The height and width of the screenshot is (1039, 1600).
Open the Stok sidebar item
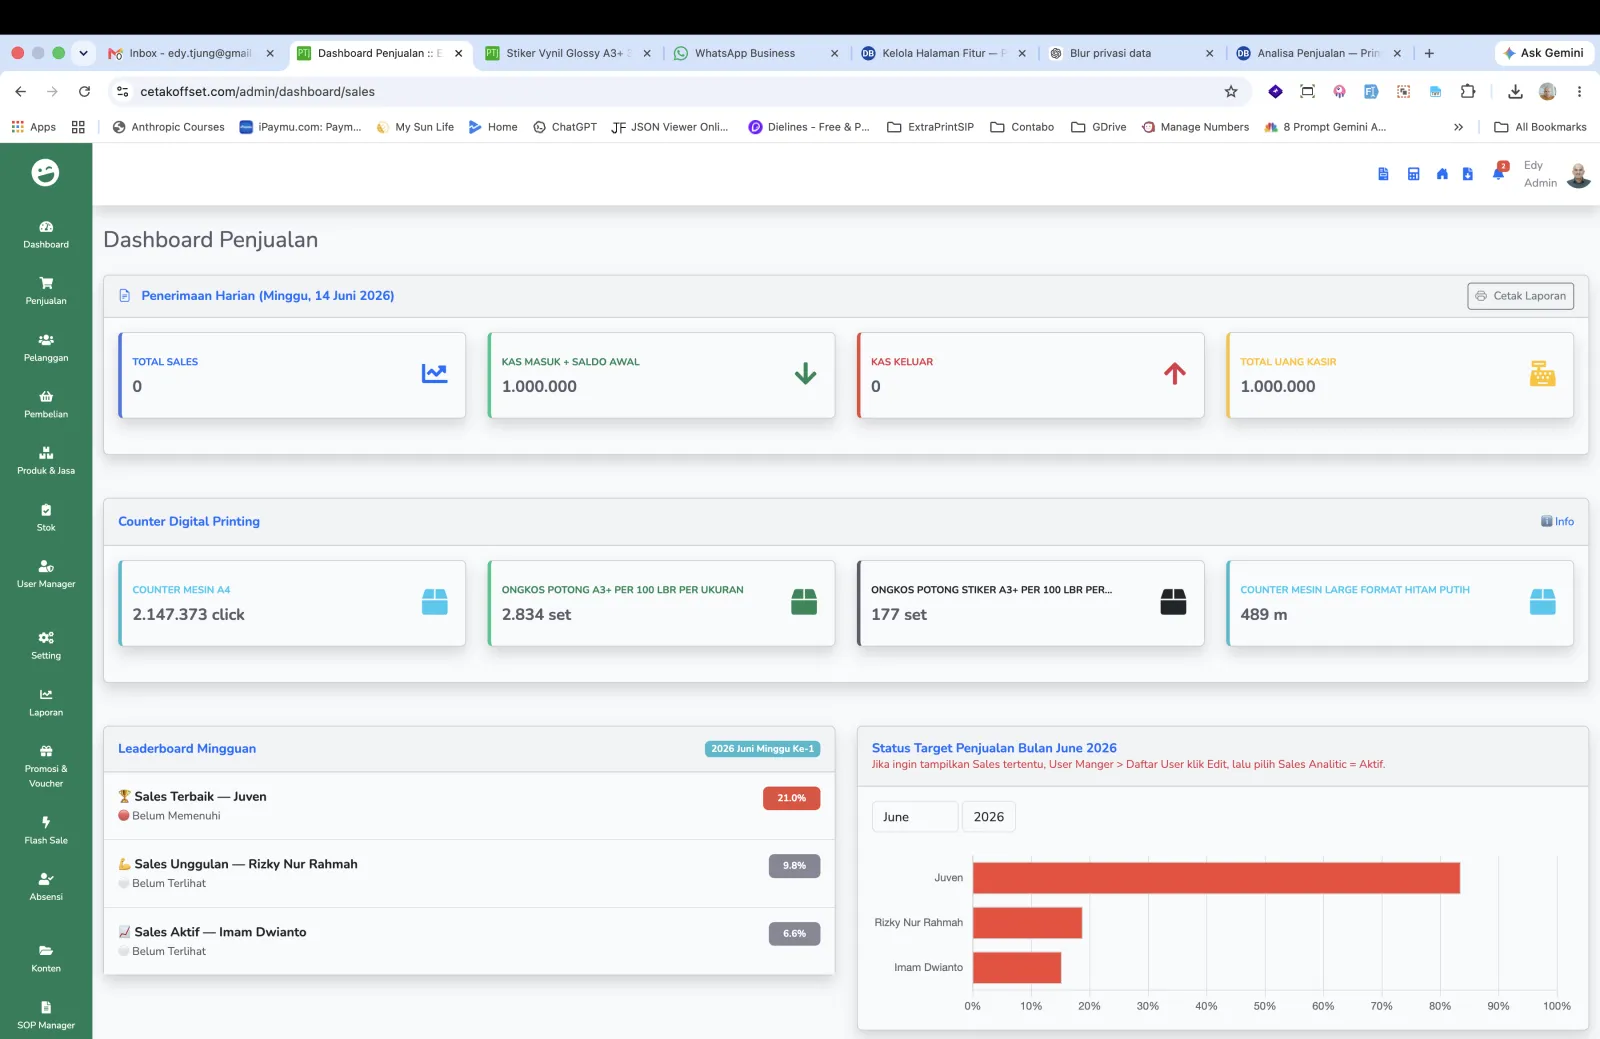(x=46, y=518)
